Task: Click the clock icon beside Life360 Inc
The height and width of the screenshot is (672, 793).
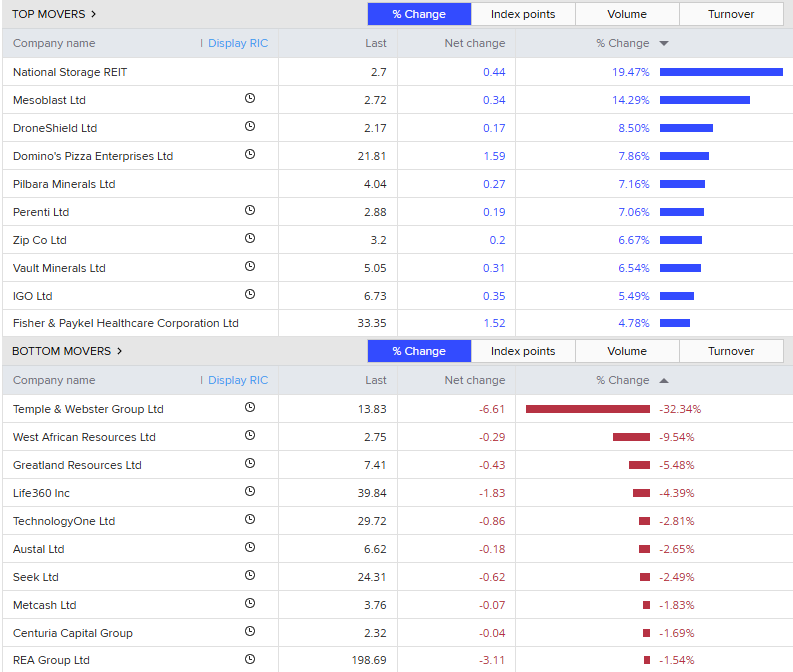Action: click(x=250, y=492)
